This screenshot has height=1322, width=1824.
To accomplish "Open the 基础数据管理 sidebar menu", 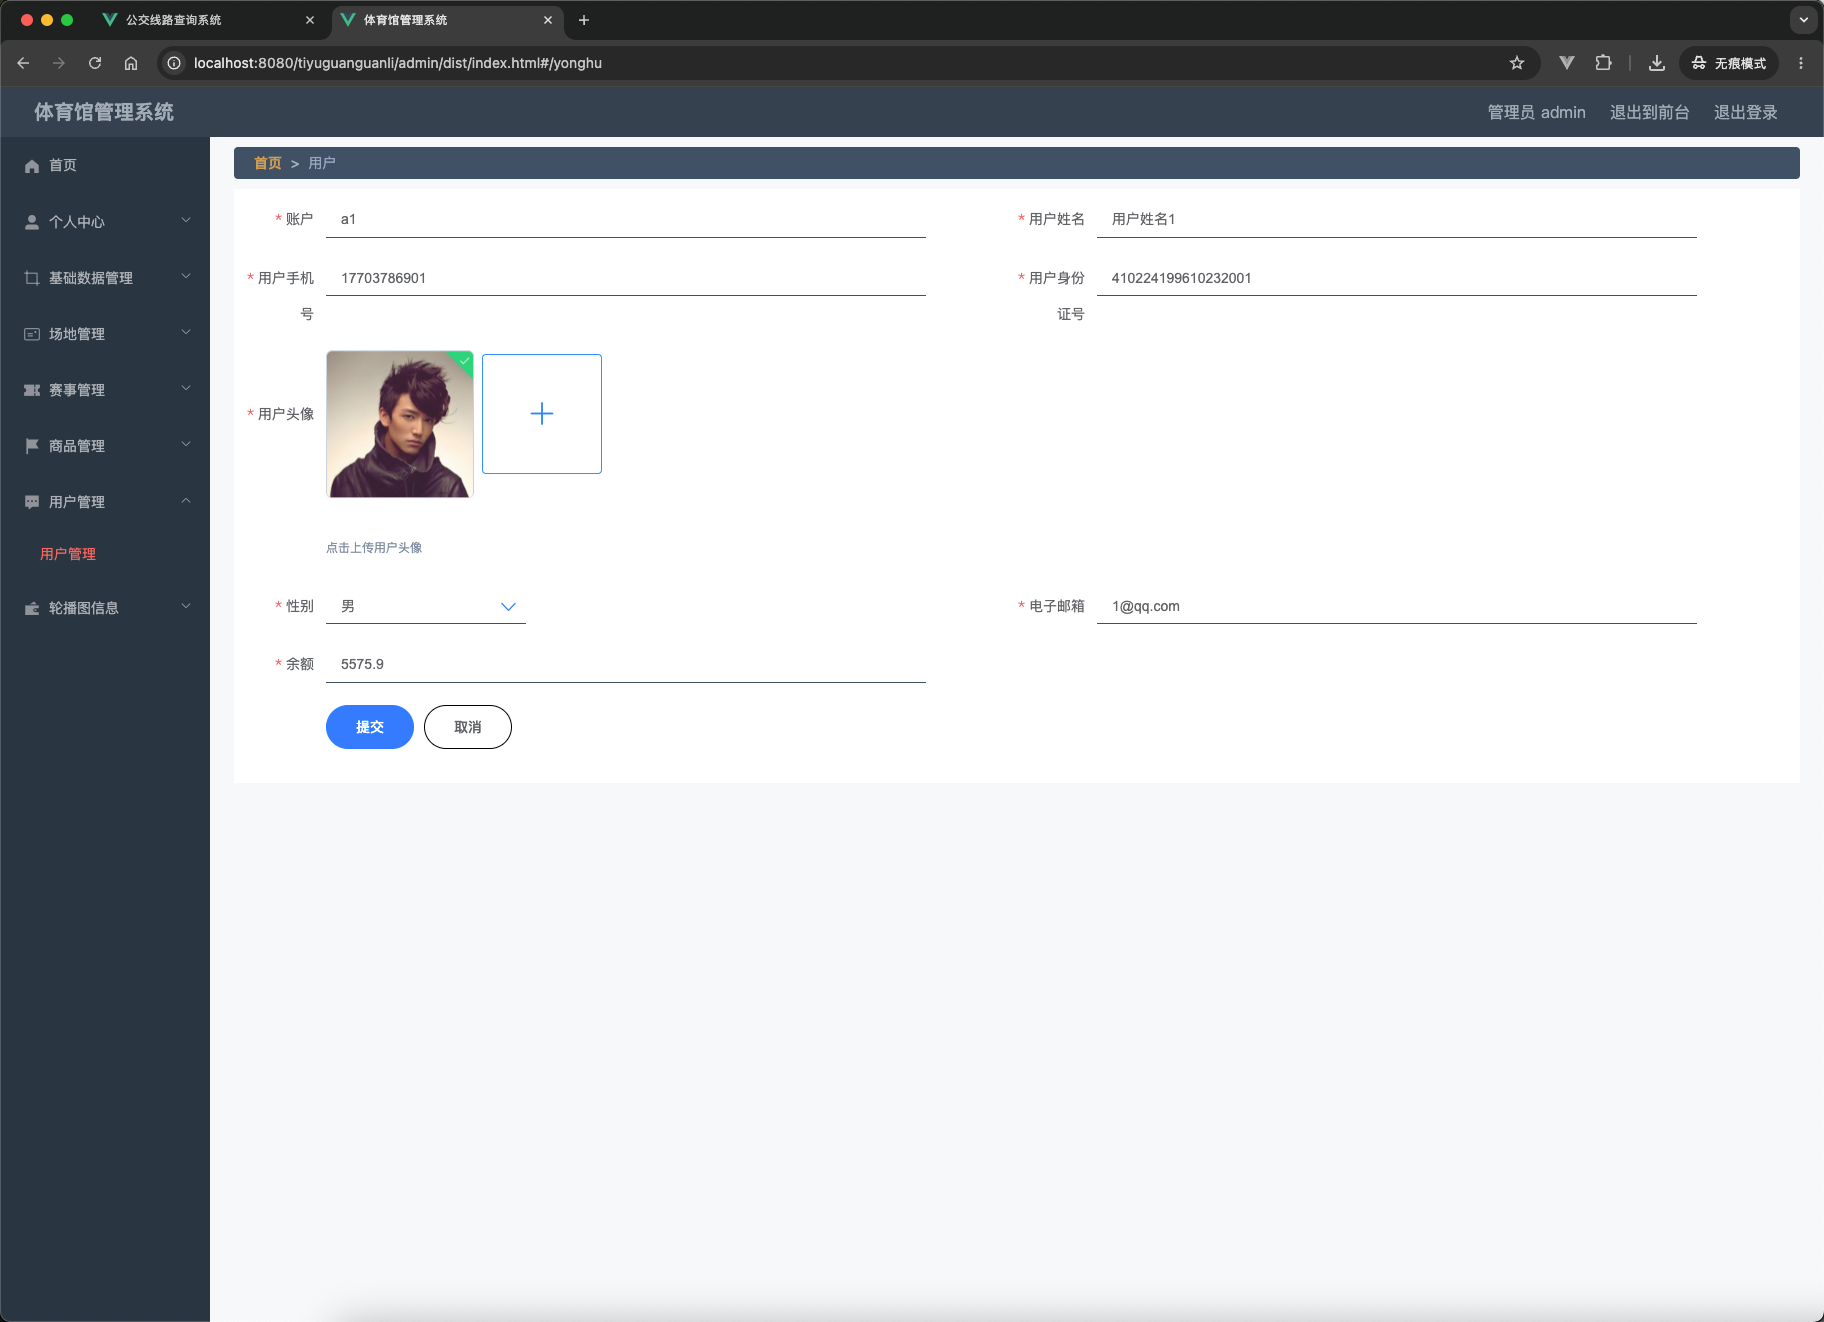I will [105, 278].
